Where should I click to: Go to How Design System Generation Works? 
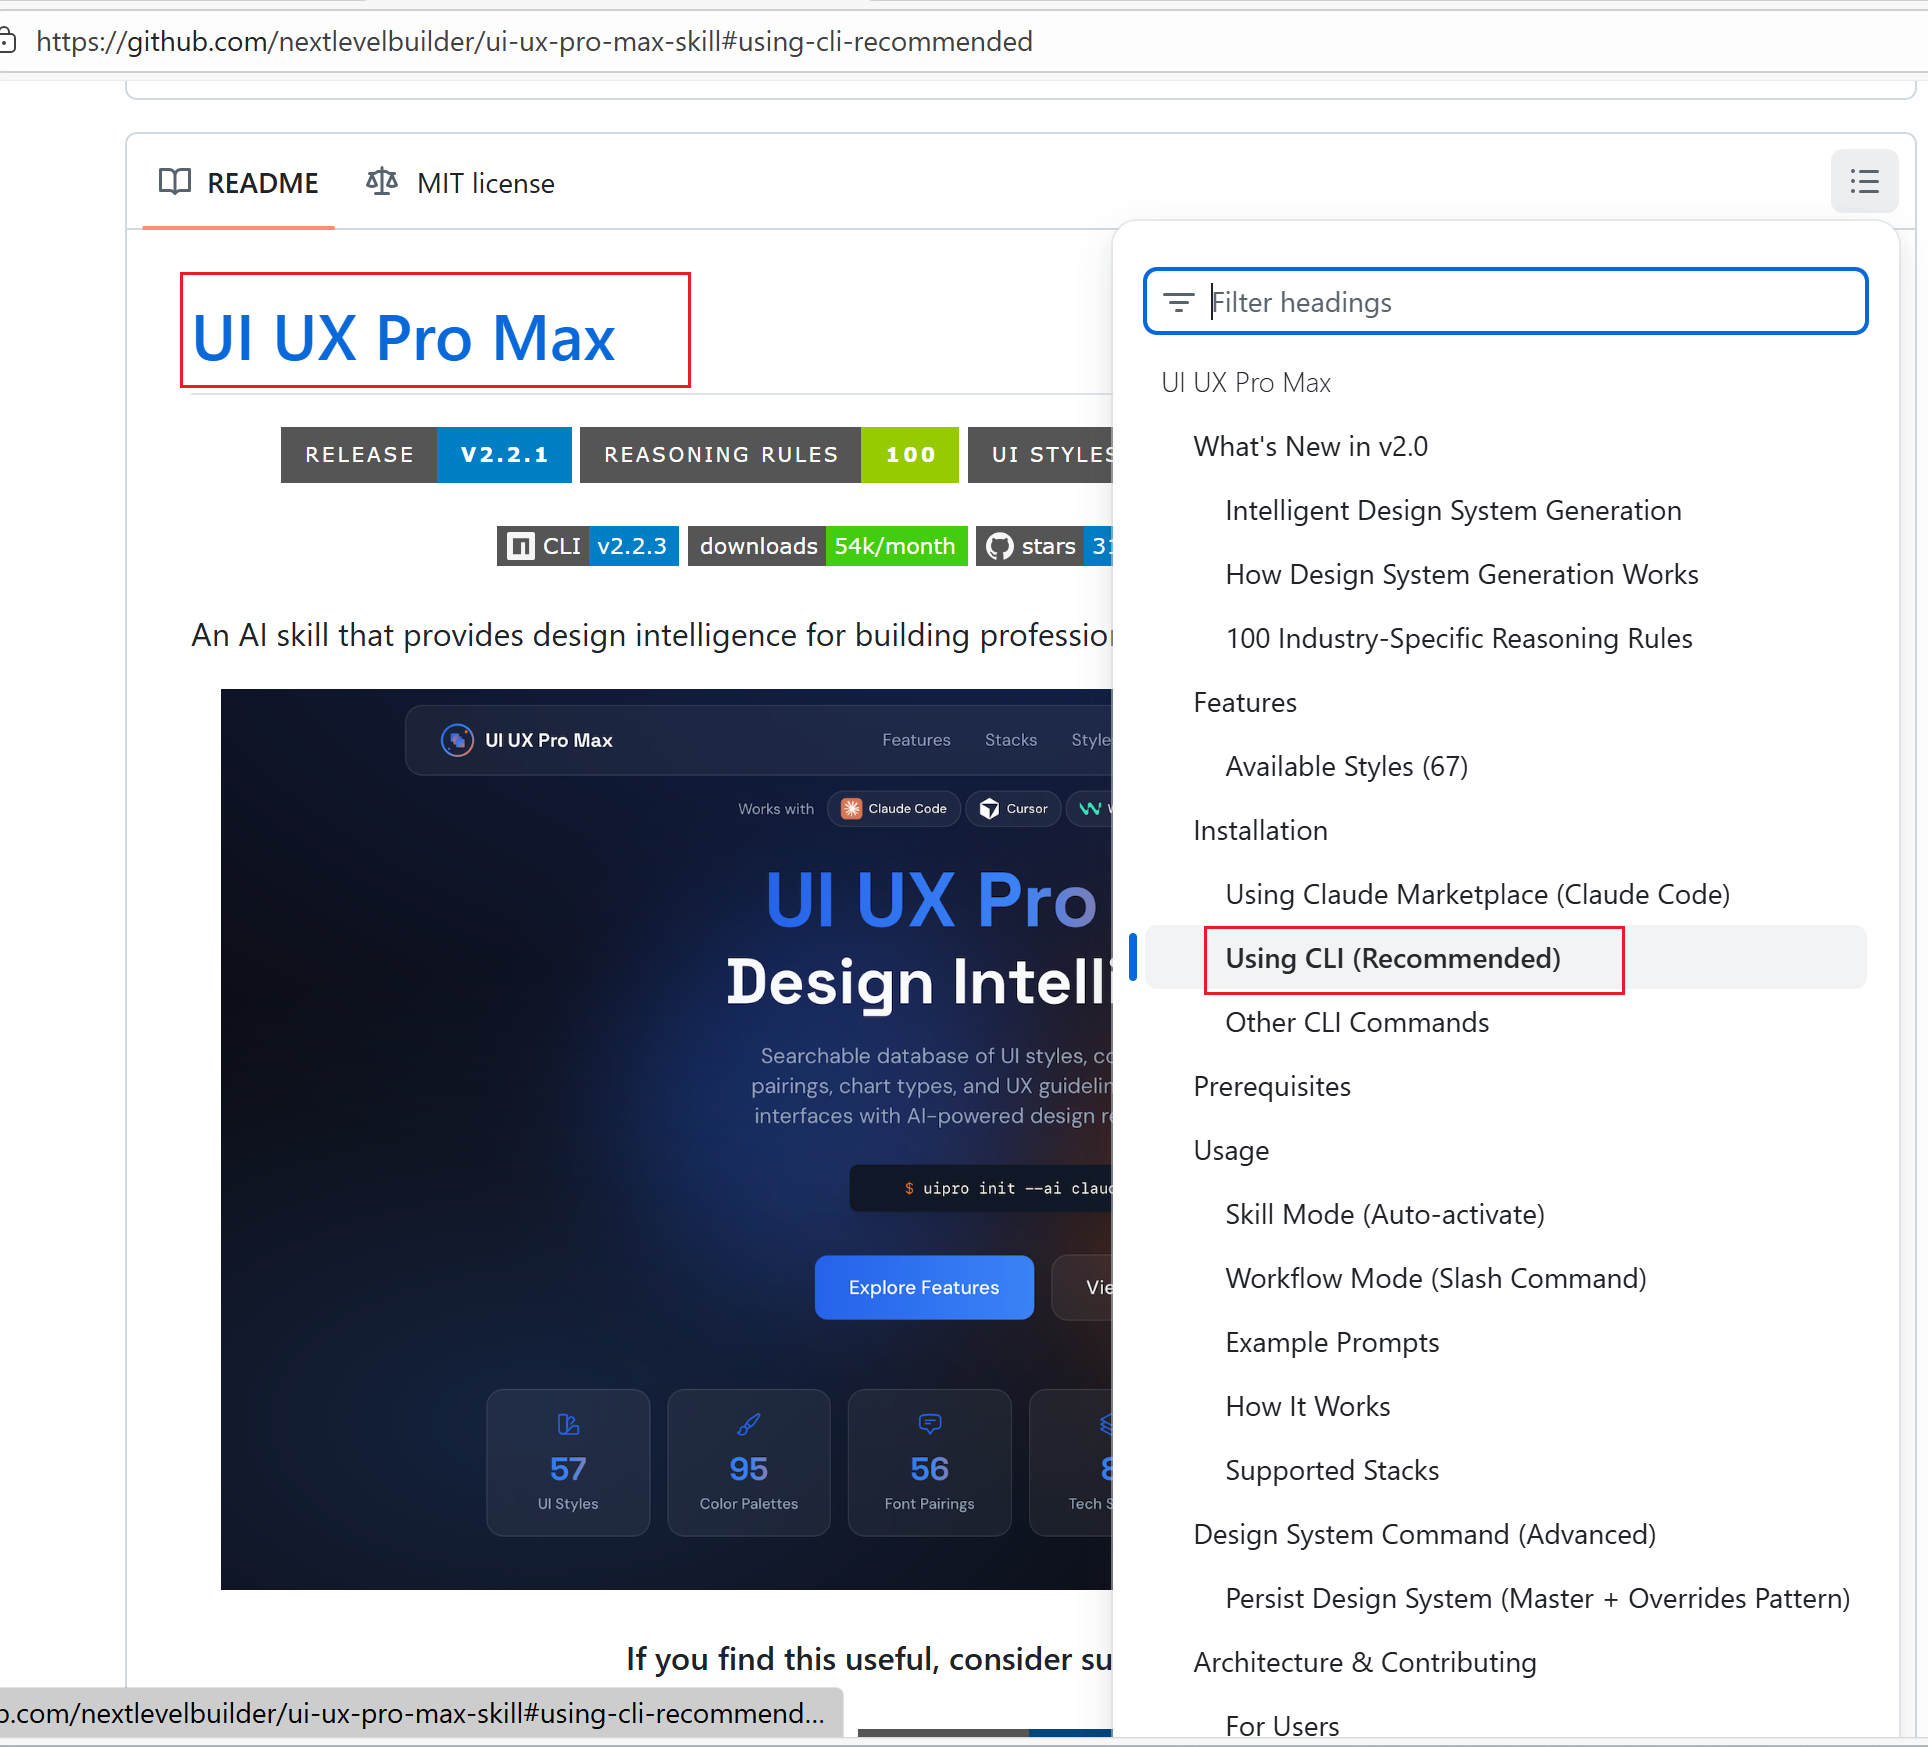click(1462, 574)
